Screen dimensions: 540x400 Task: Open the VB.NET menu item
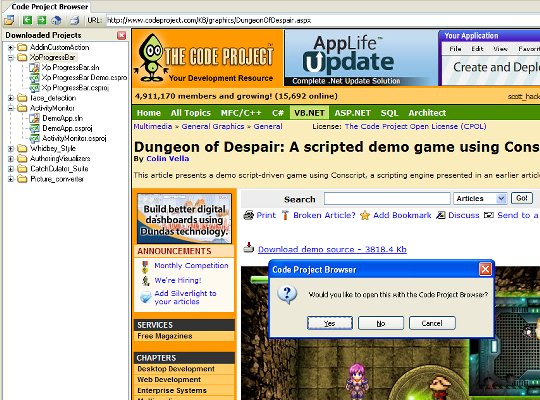click(309, 113)
